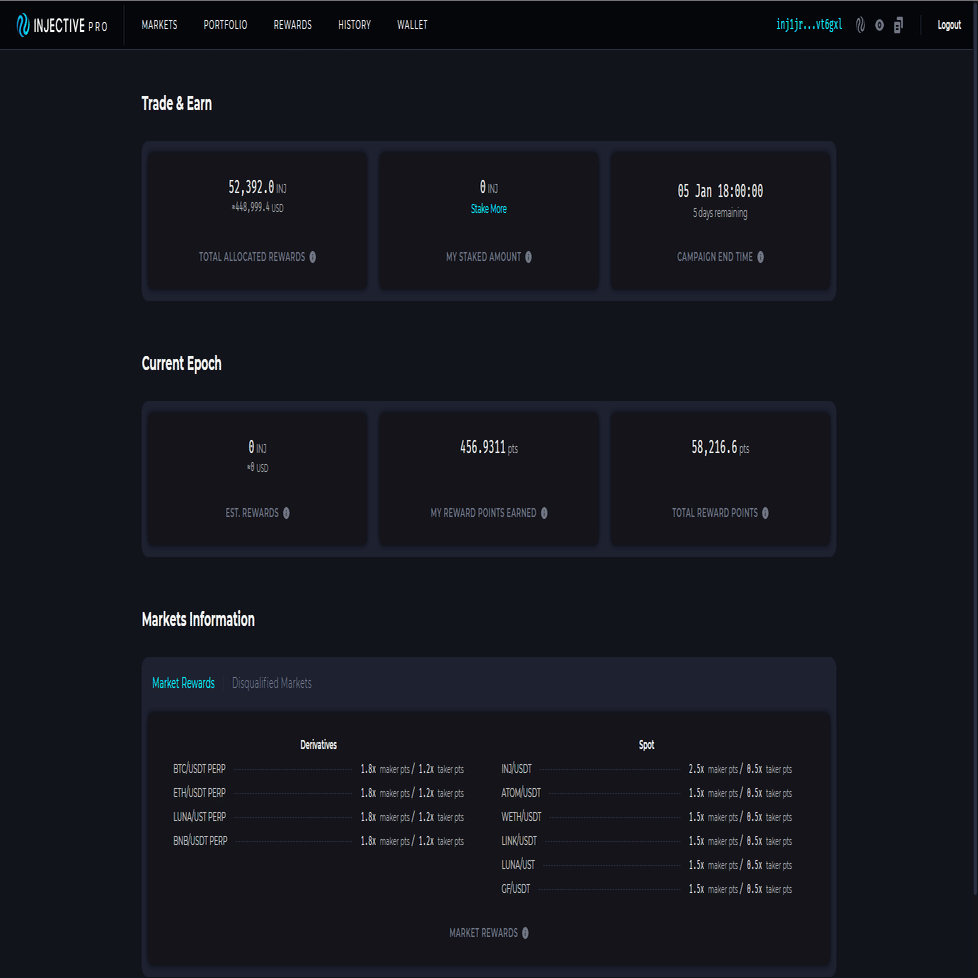Click the INJ/USDT spot market row
978x978 pixels.
pyautogui.click(x=646, y=769)
